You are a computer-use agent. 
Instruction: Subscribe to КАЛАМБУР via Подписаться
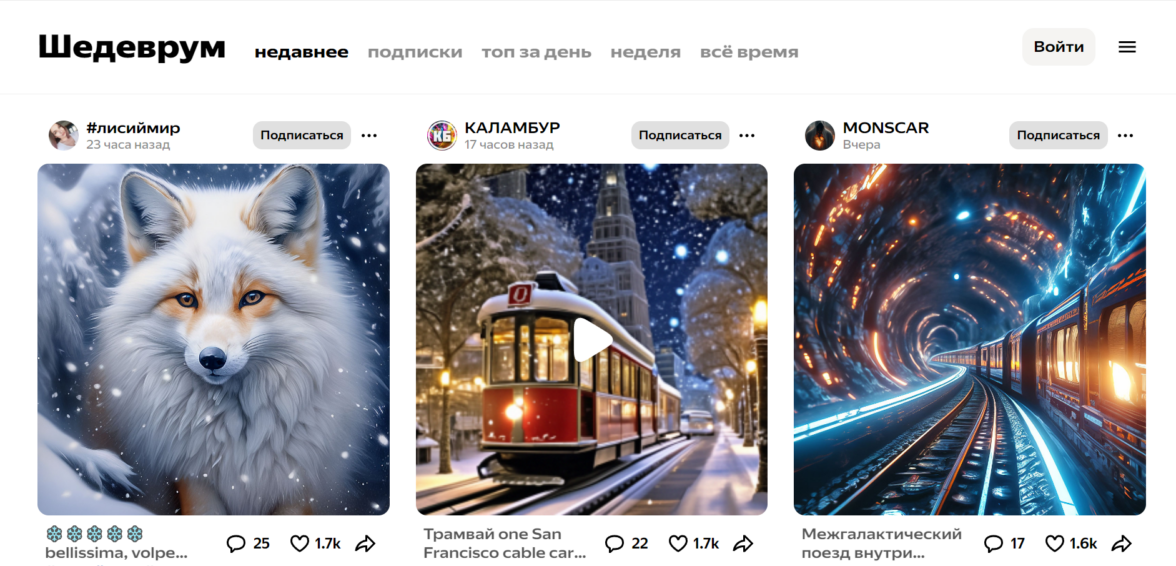(680, 136)
